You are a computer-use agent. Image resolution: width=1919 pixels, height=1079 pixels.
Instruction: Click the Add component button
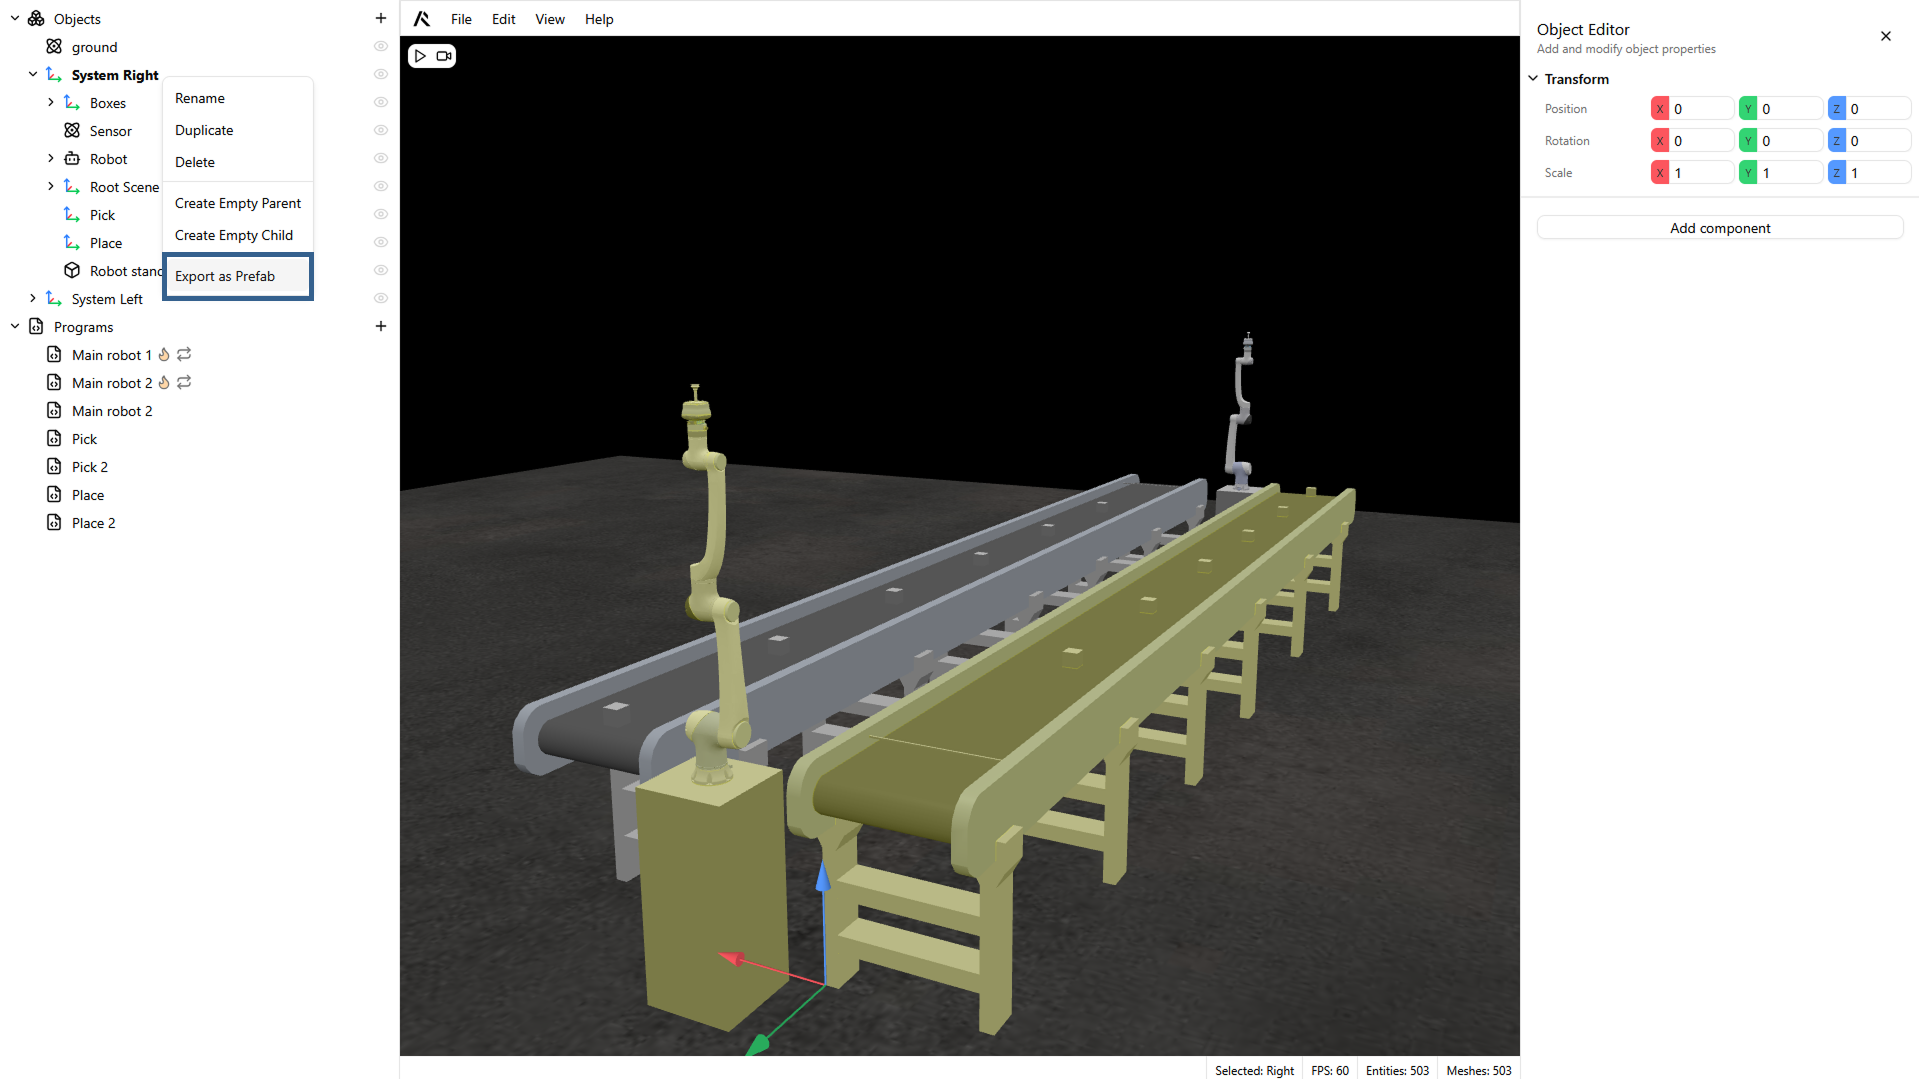click(x=1719, y=228)
